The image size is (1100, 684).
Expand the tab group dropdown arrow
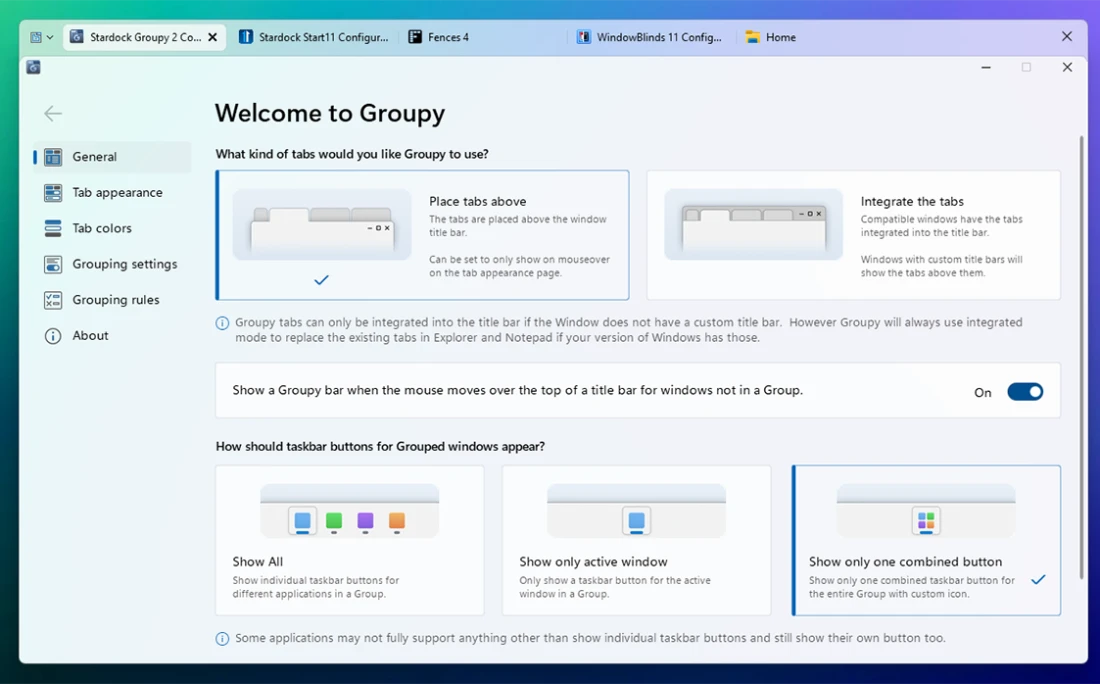coord(50,38)
